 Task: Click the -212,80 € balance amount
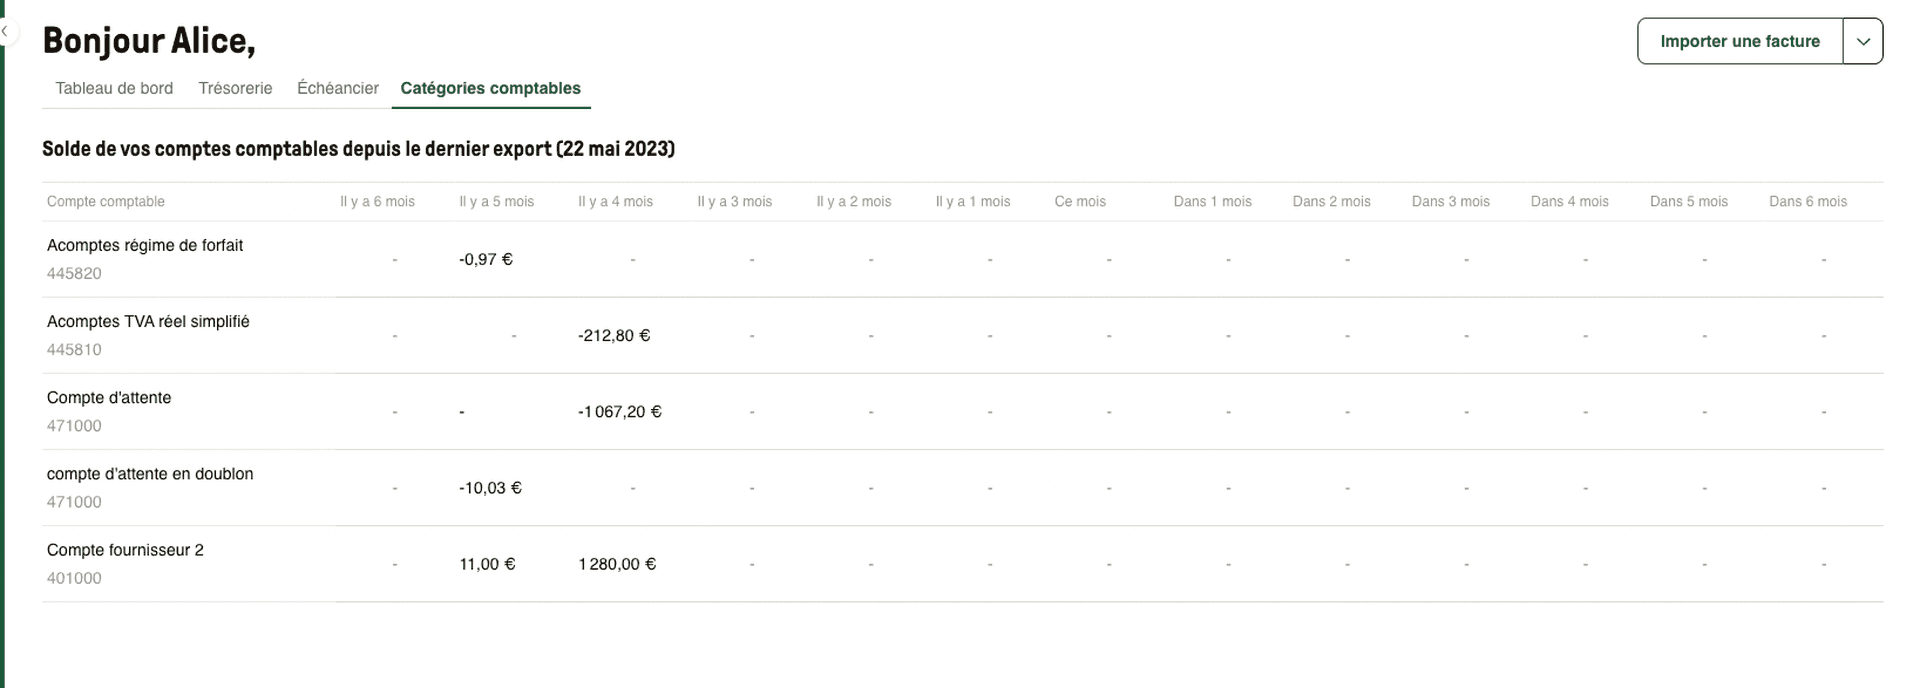(x=613, y=335)
